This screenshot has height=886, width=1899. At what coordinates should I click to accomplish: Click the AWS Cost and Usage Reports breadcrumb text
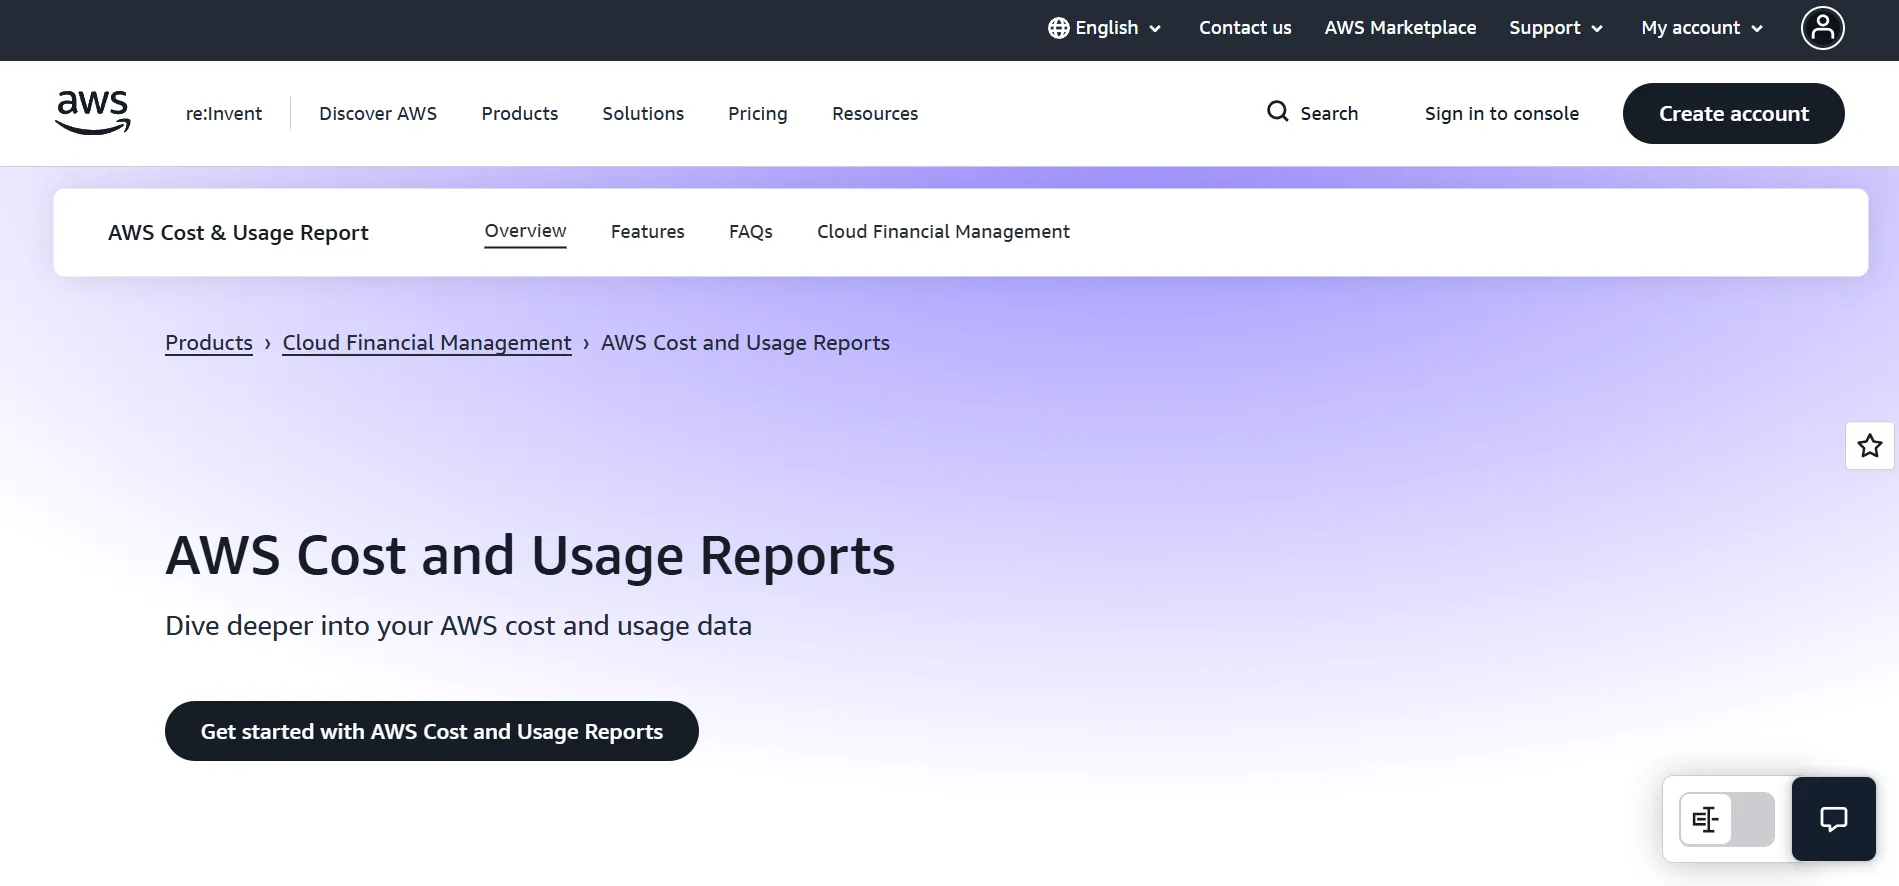tap(745, 343)
